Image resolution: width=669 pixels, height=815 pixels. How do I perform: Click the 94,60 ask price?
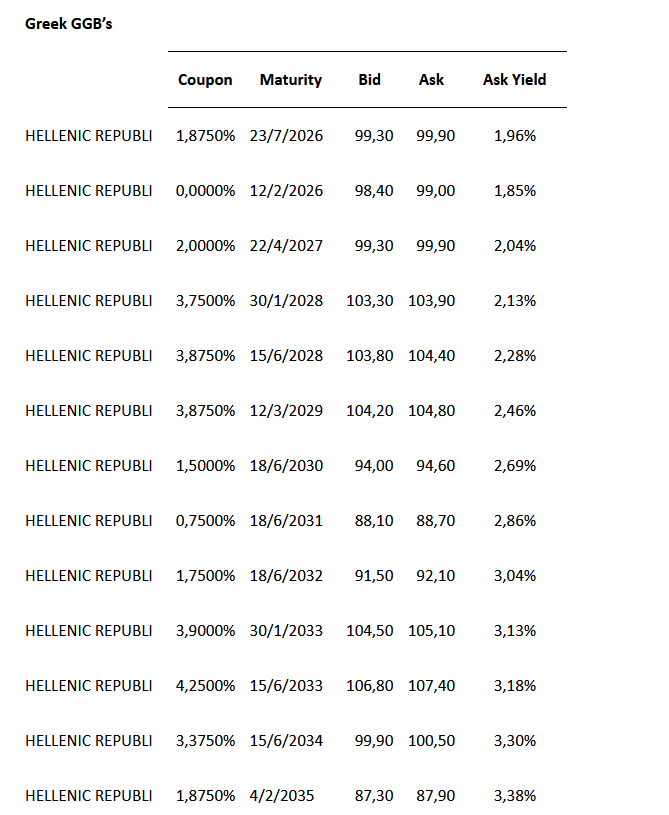pos(435,465)
